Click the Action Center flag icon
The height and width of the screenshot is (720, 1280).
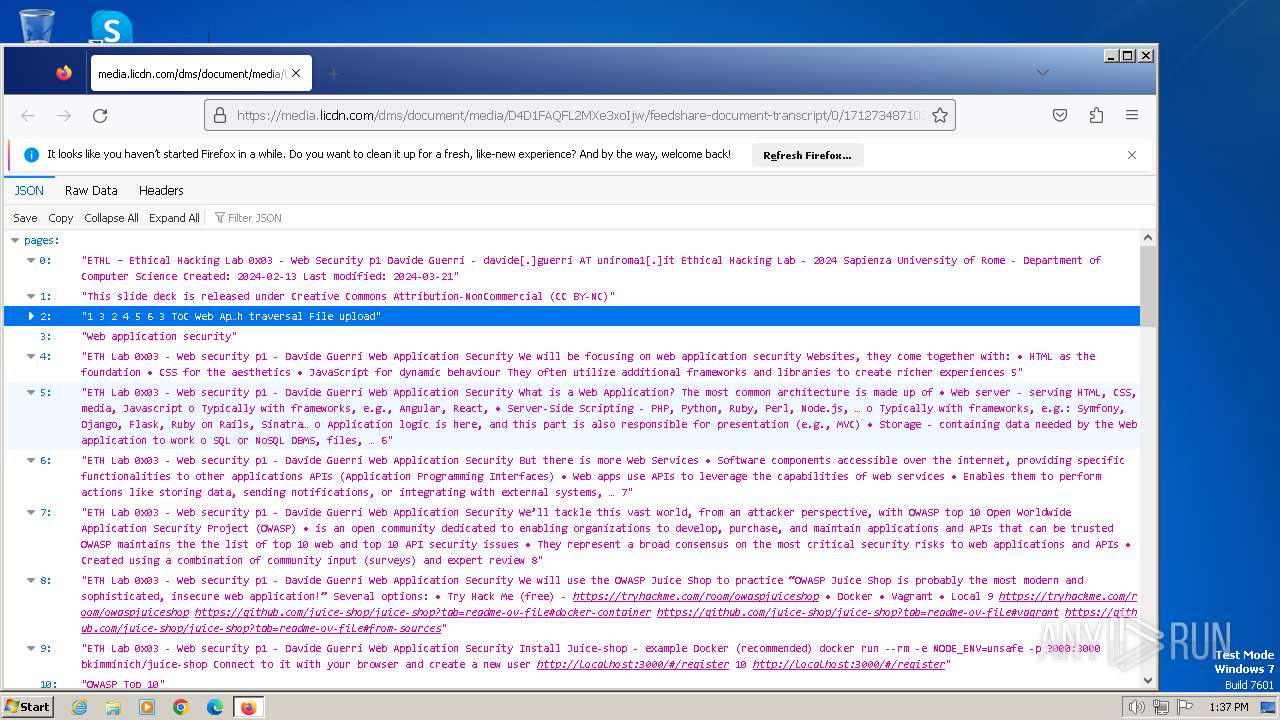pyautogui.click(x=1185, y=707)
